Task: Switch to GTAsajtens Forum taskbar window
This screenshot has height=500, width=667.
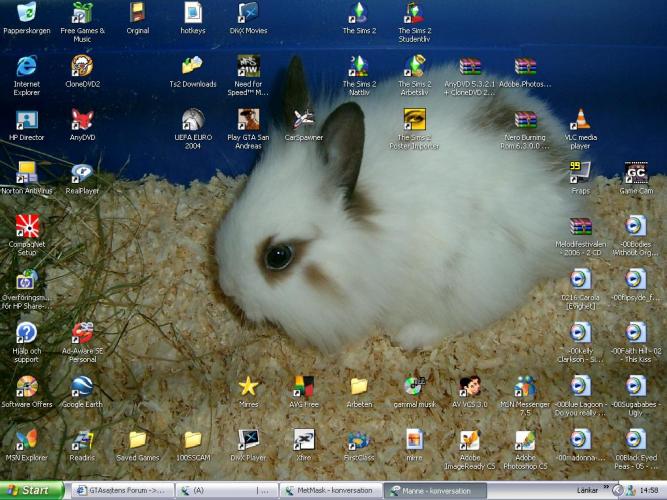Action: pyautogui.click(x=120, y=490)
